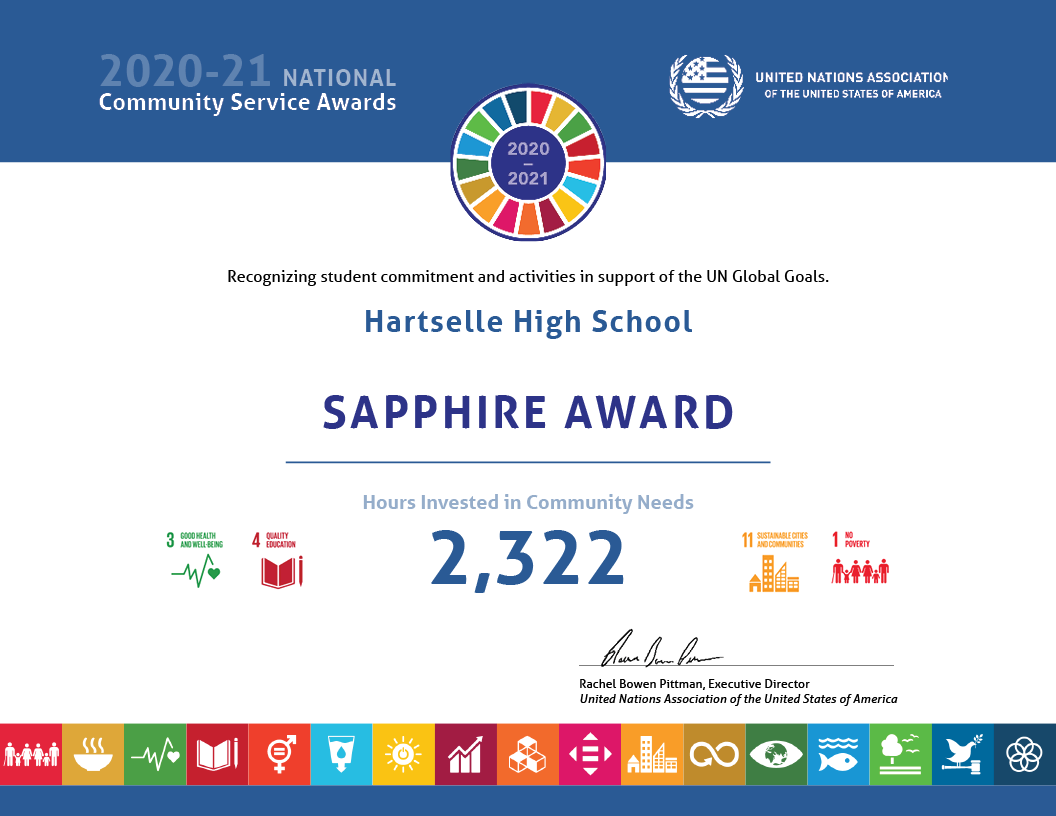This screenshot has height=816, width=1056.
Task: Click the Peace dove and gavel icon
Action: tap(963, 754)
